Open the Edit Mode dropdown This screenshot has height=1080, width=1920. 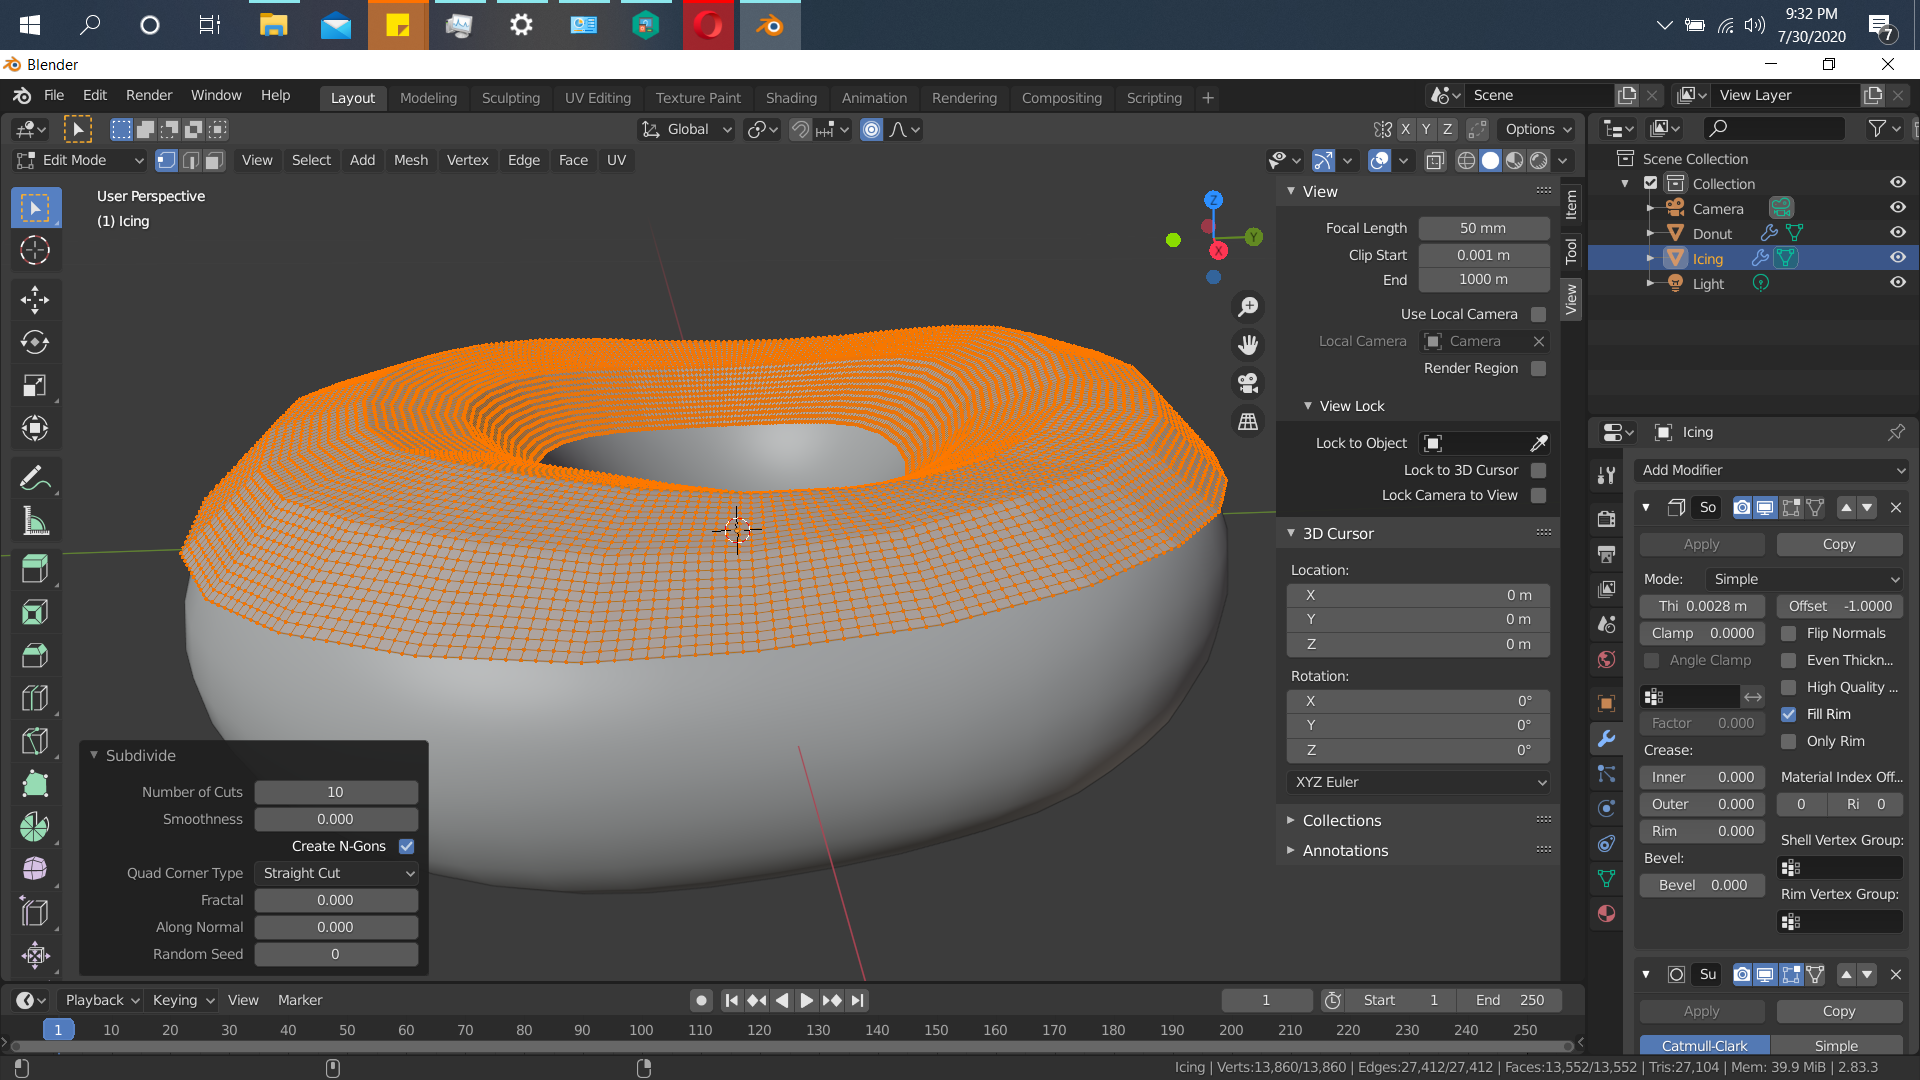pyautogui.click(x=80, y=160)
